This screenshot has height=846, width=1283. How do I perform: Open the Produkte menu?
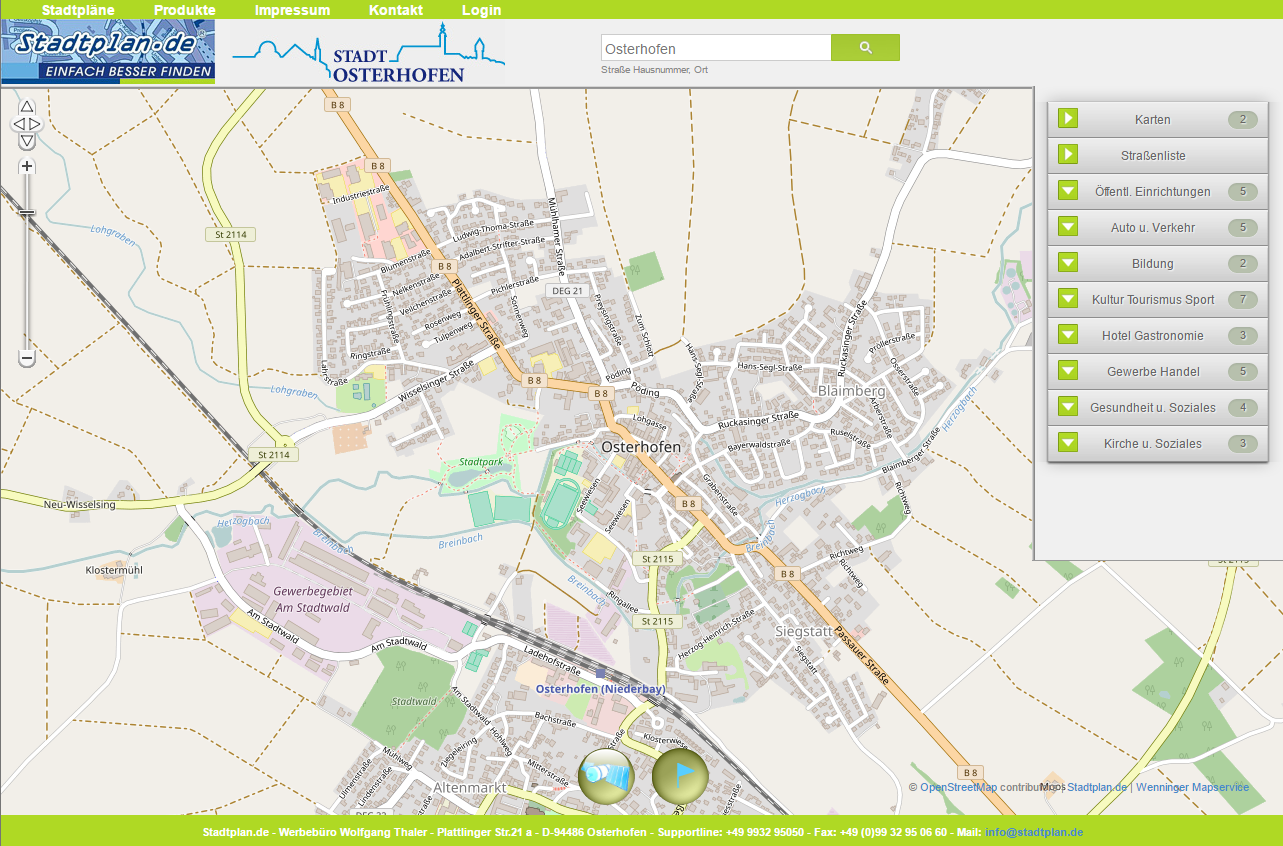(184, 10)
